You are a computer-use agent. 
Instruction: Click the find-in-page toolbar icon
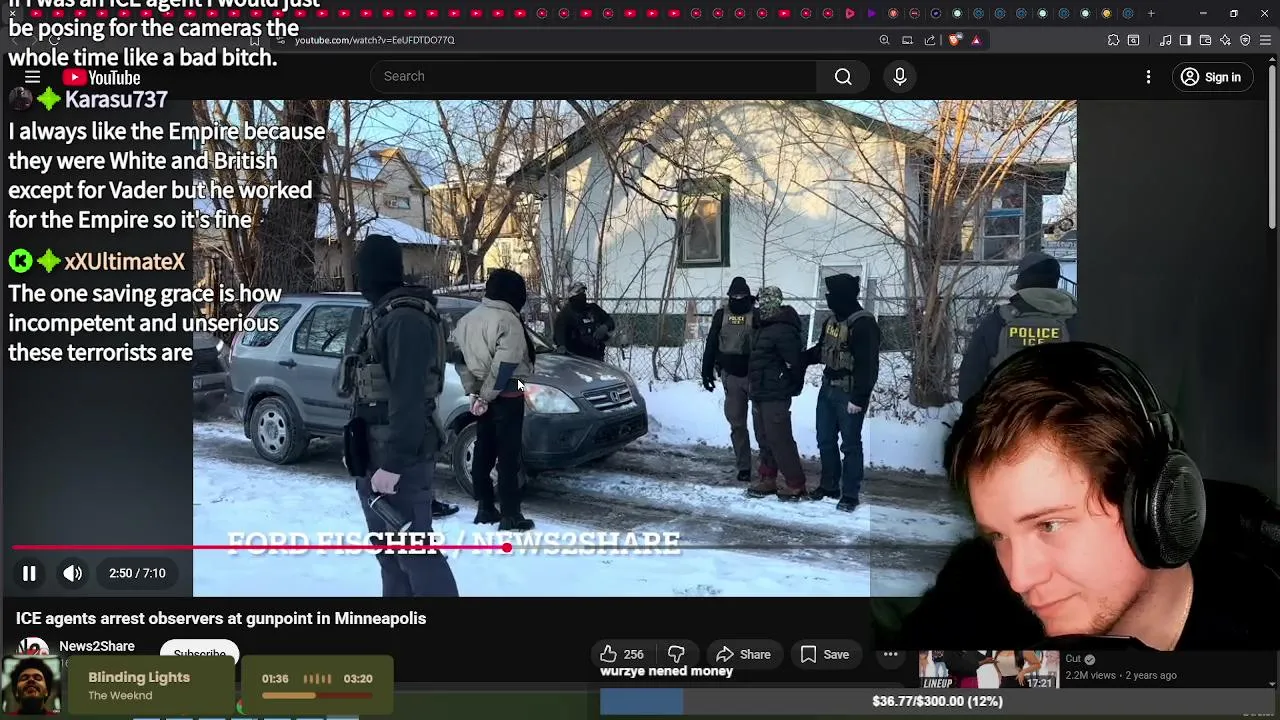(x=1133, y=40)
